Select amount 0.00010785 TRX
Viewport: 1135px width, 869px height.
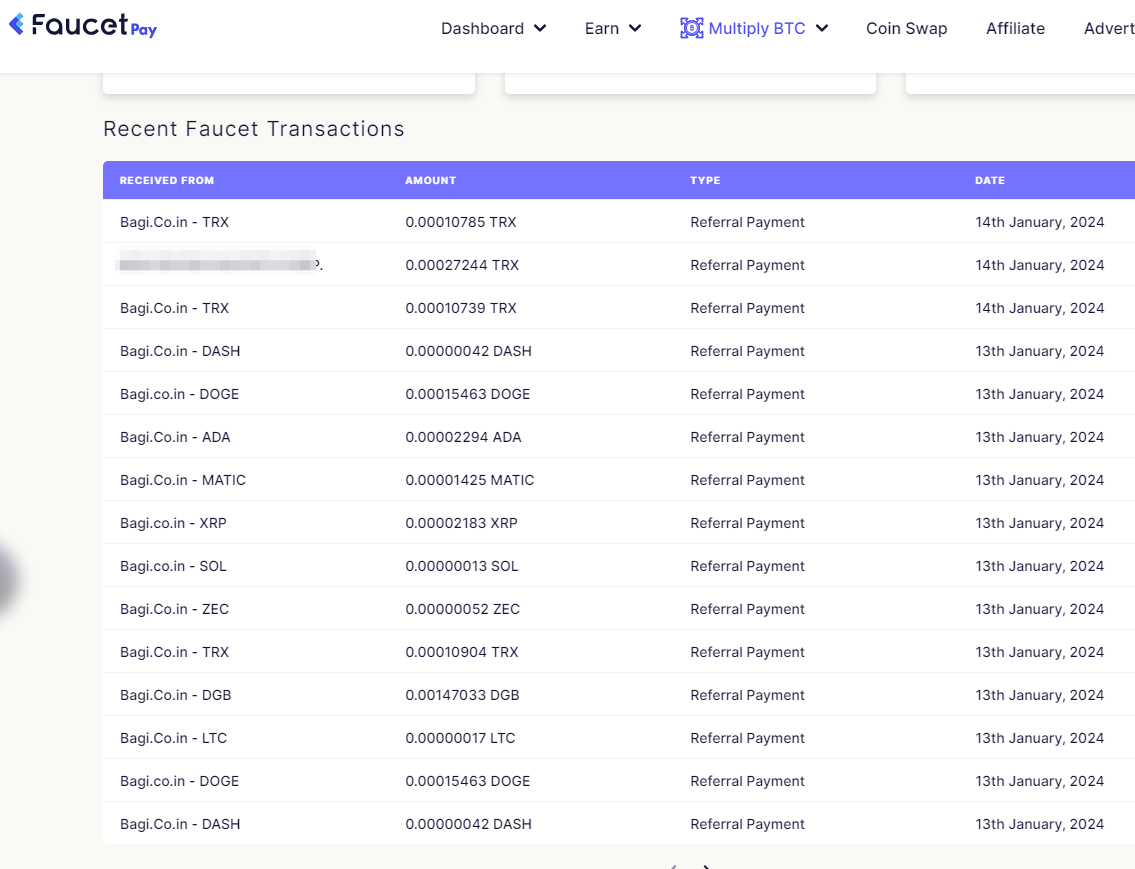(x=460, y=222)
